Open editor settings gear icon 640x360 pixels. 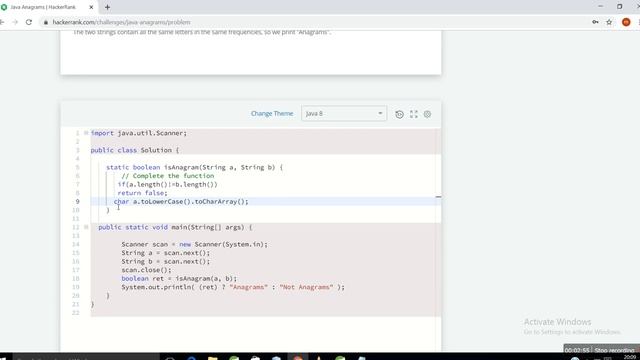pyautogui.click(x=427, y=114)
